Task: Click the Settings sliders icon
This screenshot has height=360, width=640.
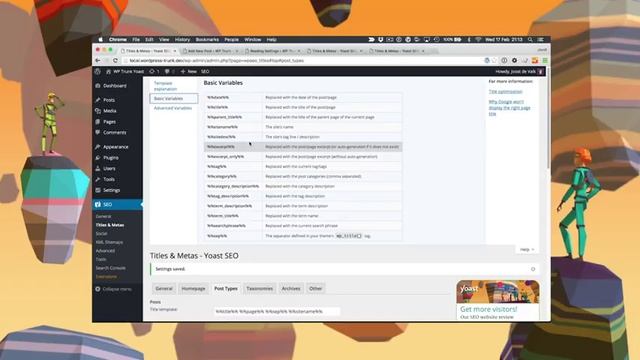Action: pos(98,190)
